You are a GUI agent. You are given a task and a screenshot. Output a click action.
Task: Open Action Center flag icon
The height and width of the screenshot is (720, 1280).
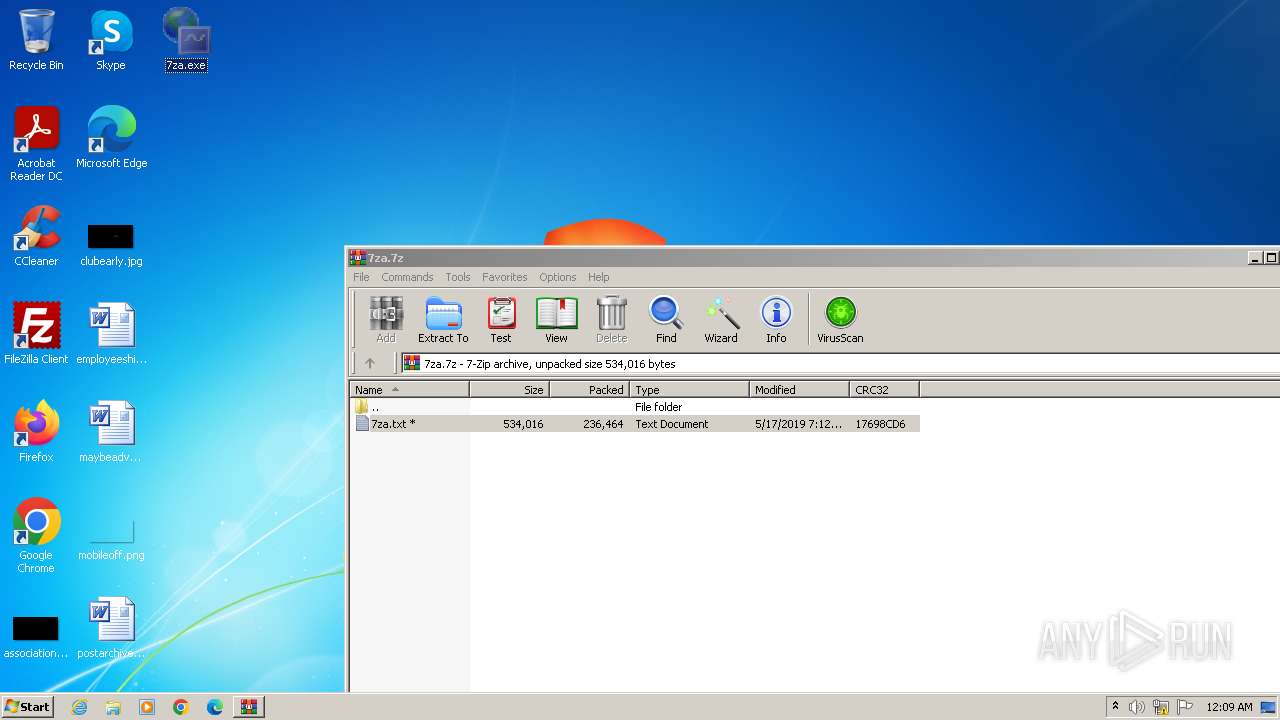pos(1185,707)
